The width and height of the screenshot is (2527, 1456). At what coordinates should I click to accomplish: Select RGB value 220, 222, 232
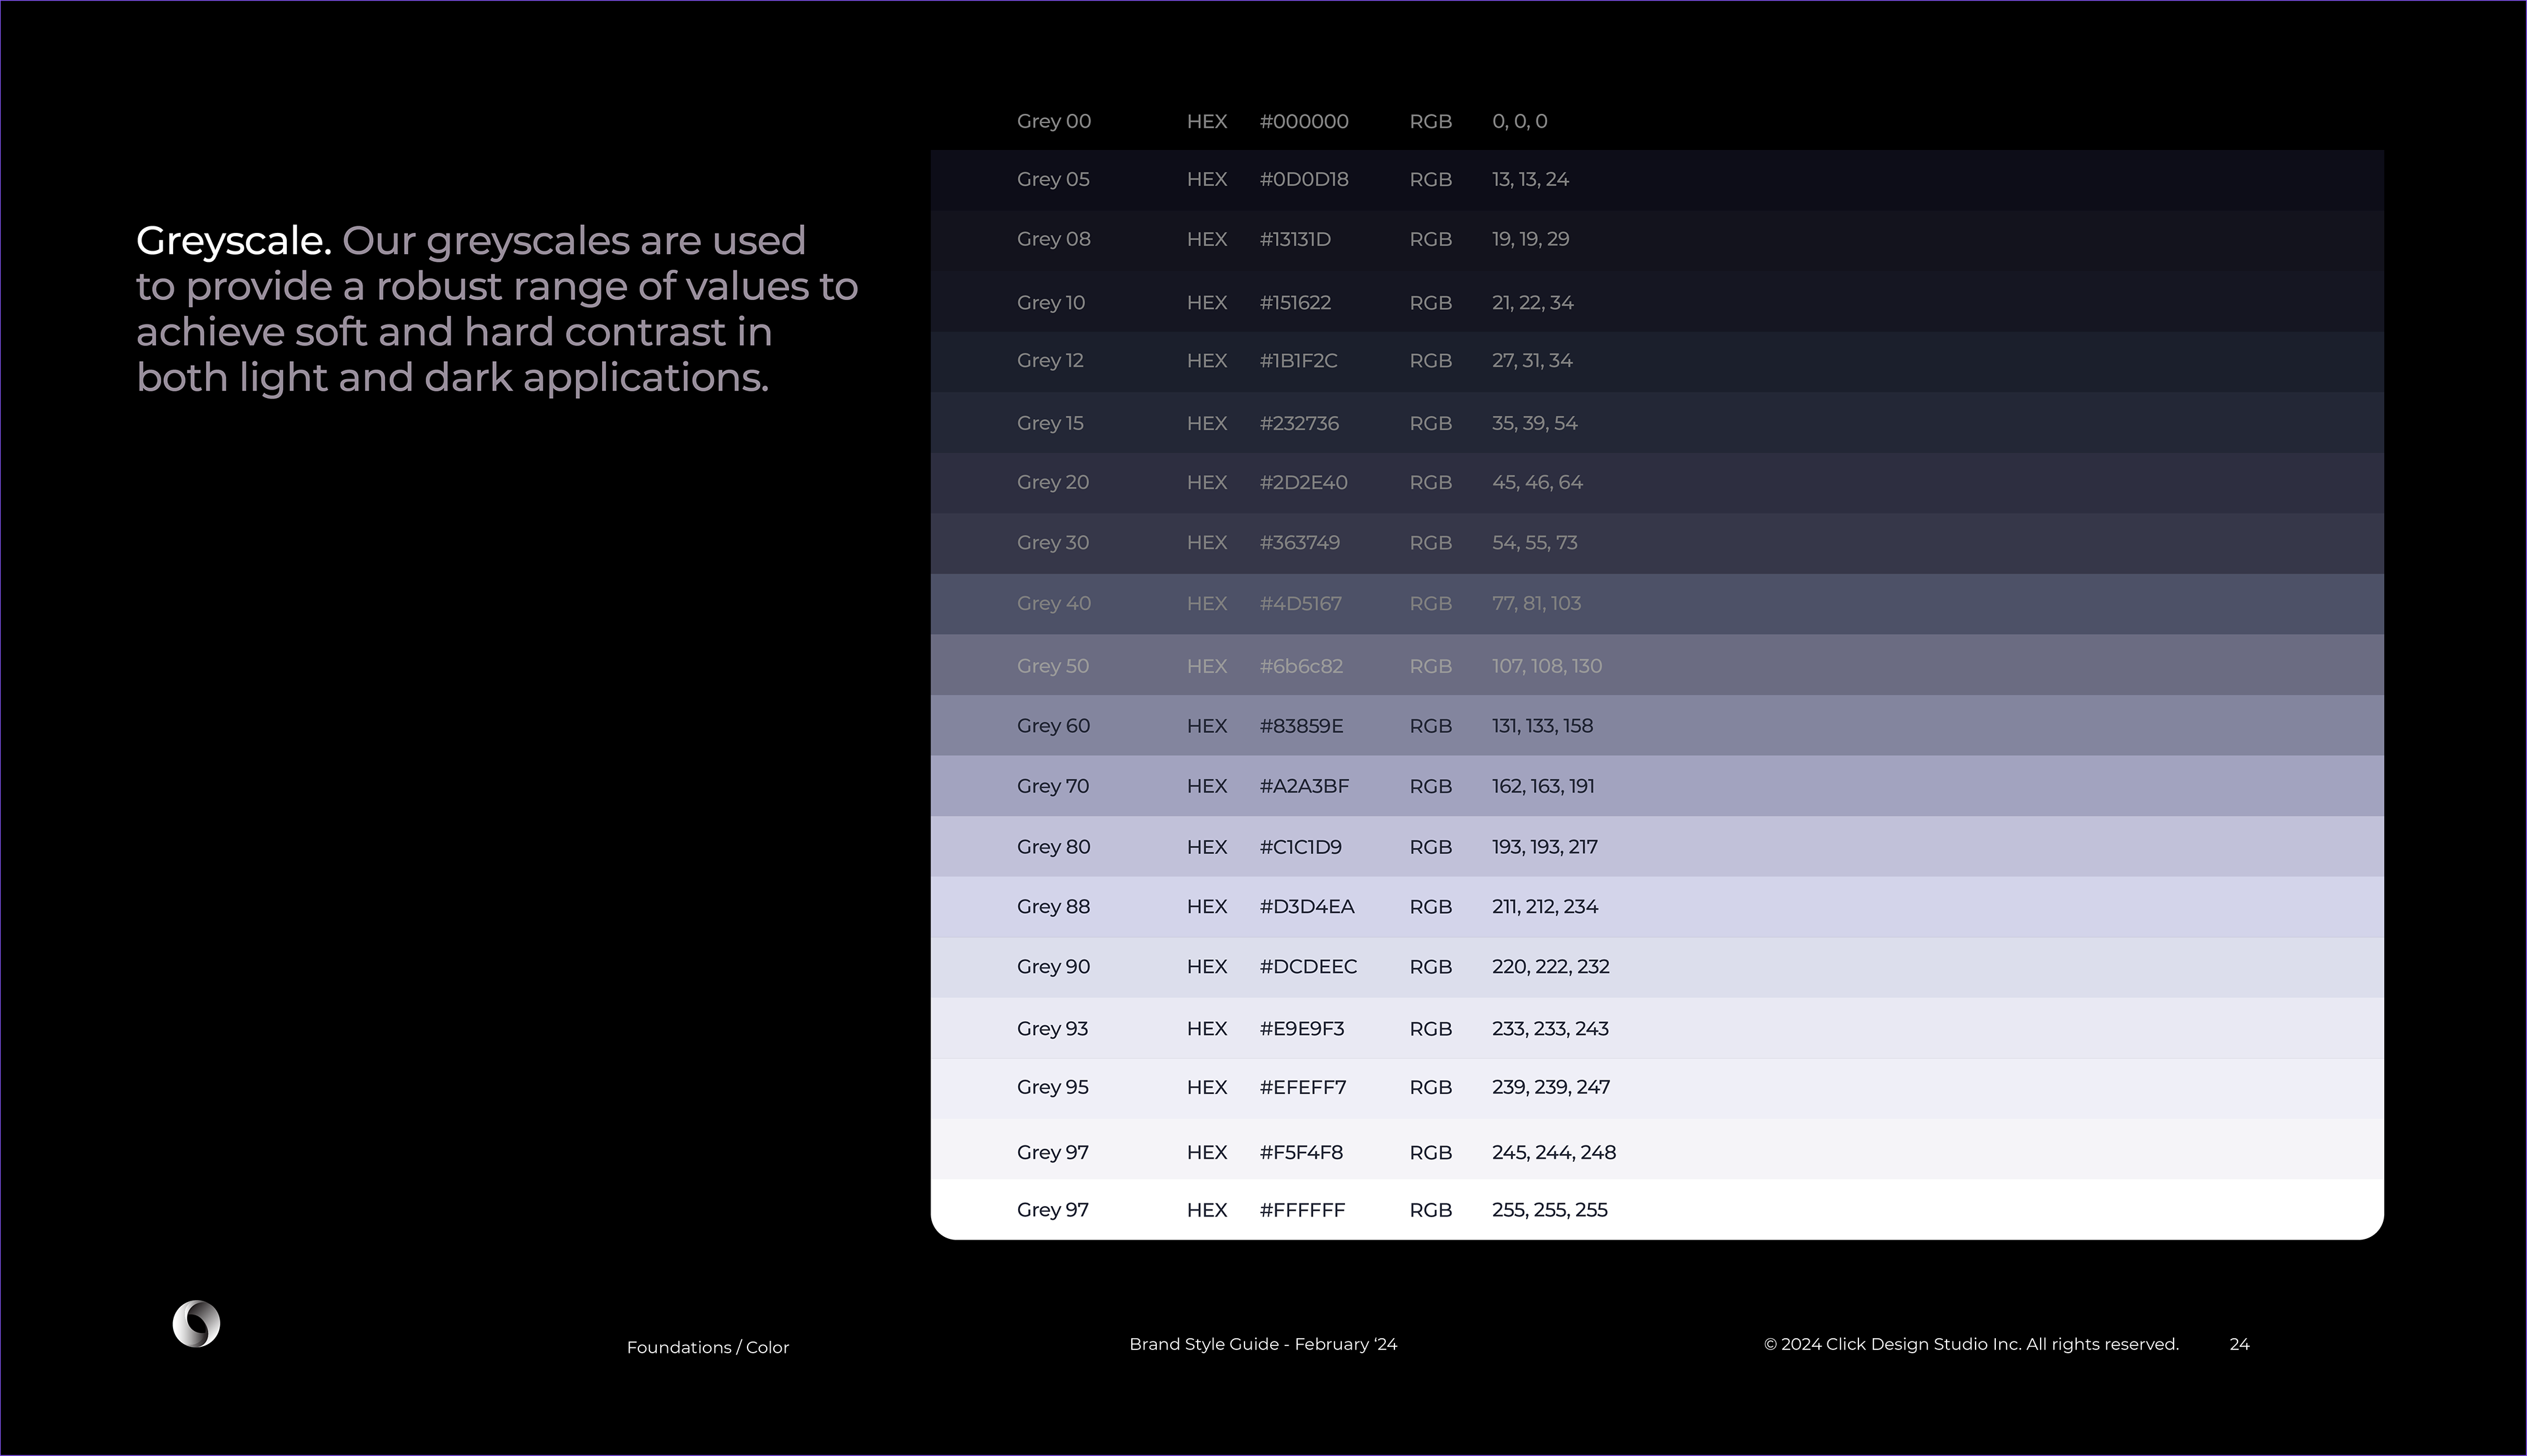(1551, 967)
